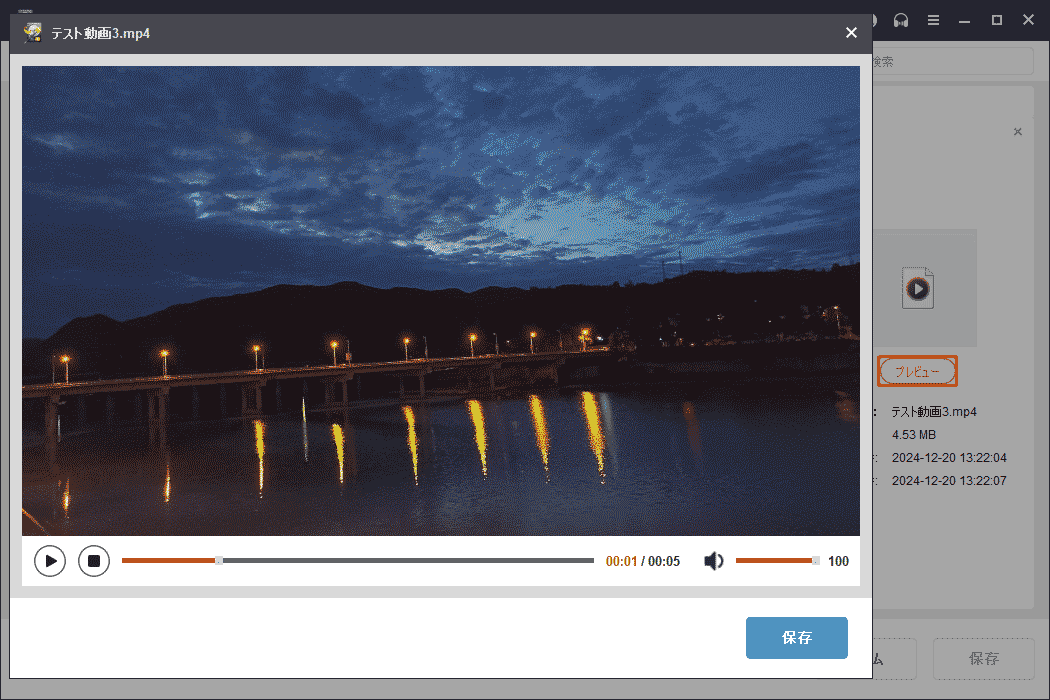Open support via the headphones icon
The width and height of the screenshot is (1050, 700).
tap(901, 20)
